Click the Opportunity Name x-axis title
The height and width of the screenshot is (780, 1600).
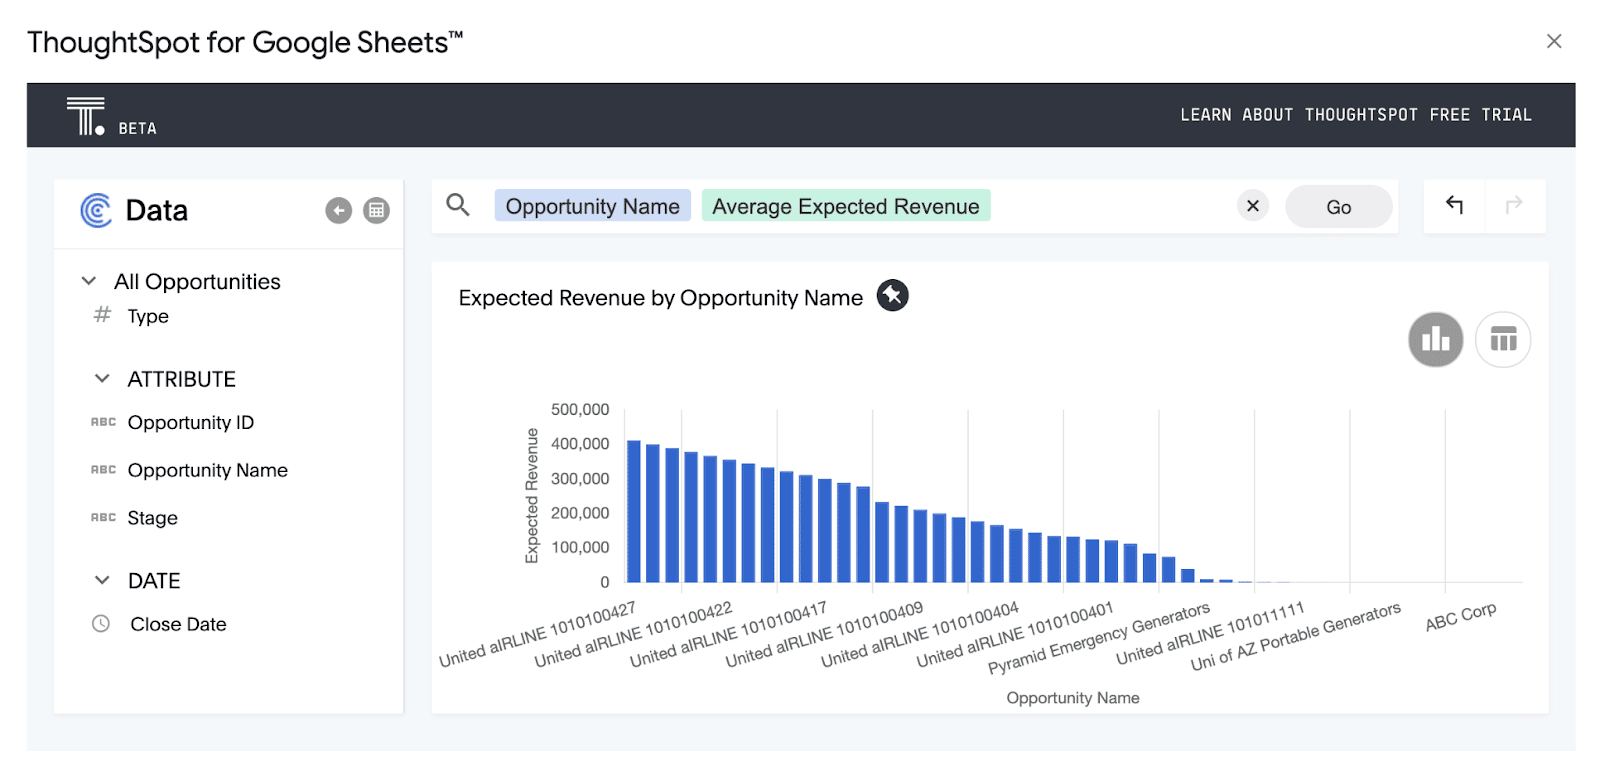[x=1073, y=698]
